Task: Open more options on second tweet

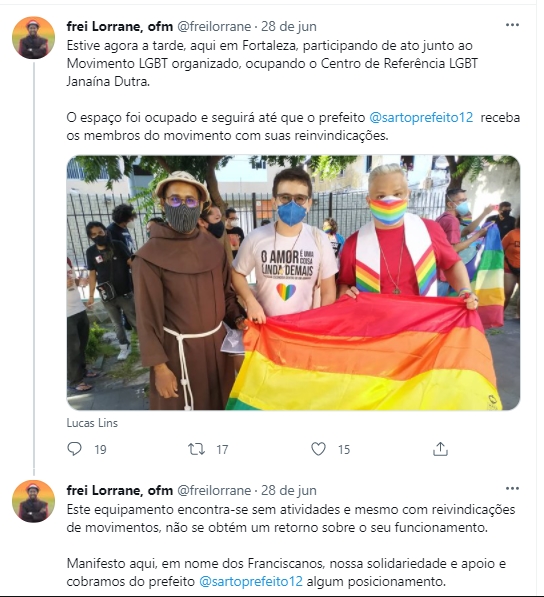Action: (x=512, y=489)
